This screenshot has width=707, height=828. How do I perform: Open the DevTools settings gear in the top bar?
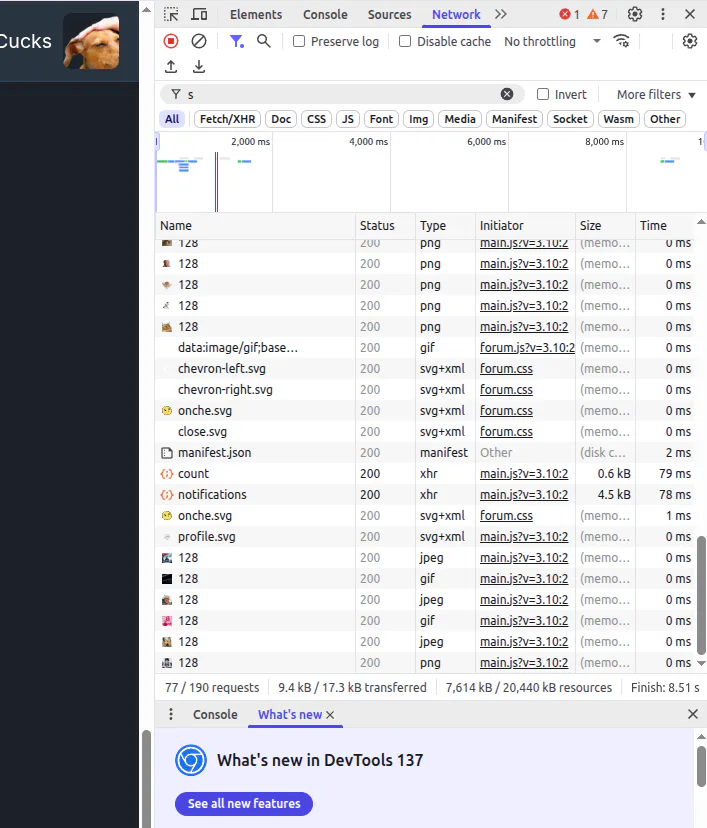click(635, 14)
